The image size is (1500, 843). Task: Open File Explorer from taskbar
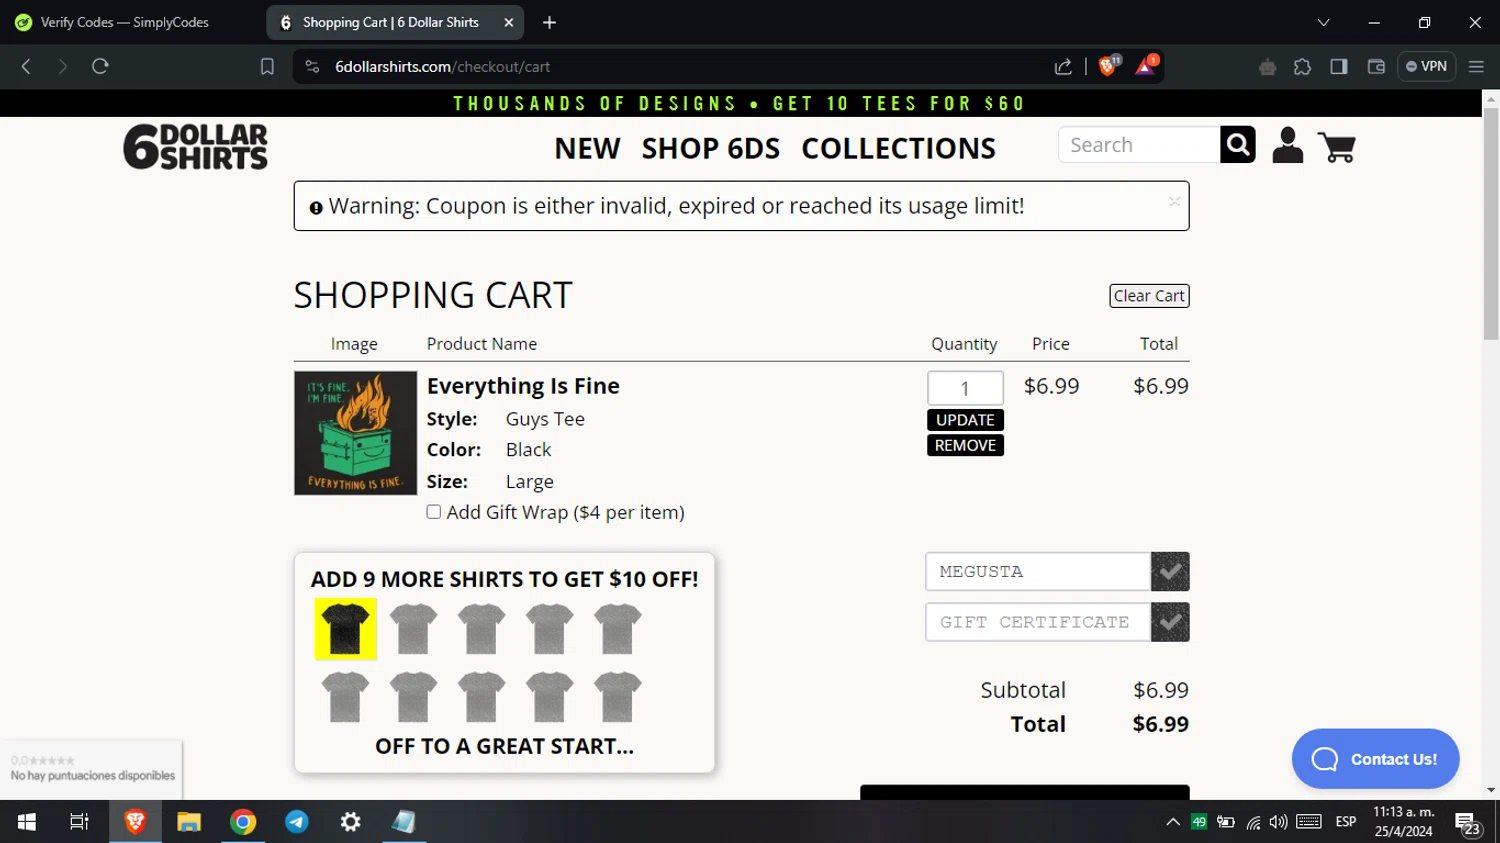(x=189, y=822)
